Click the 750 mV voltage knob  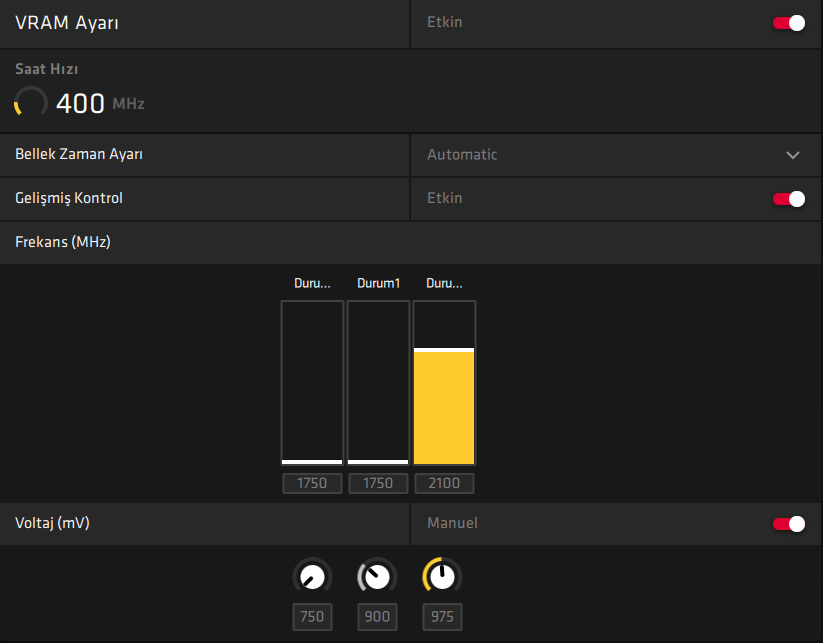[x=312, y=576]
